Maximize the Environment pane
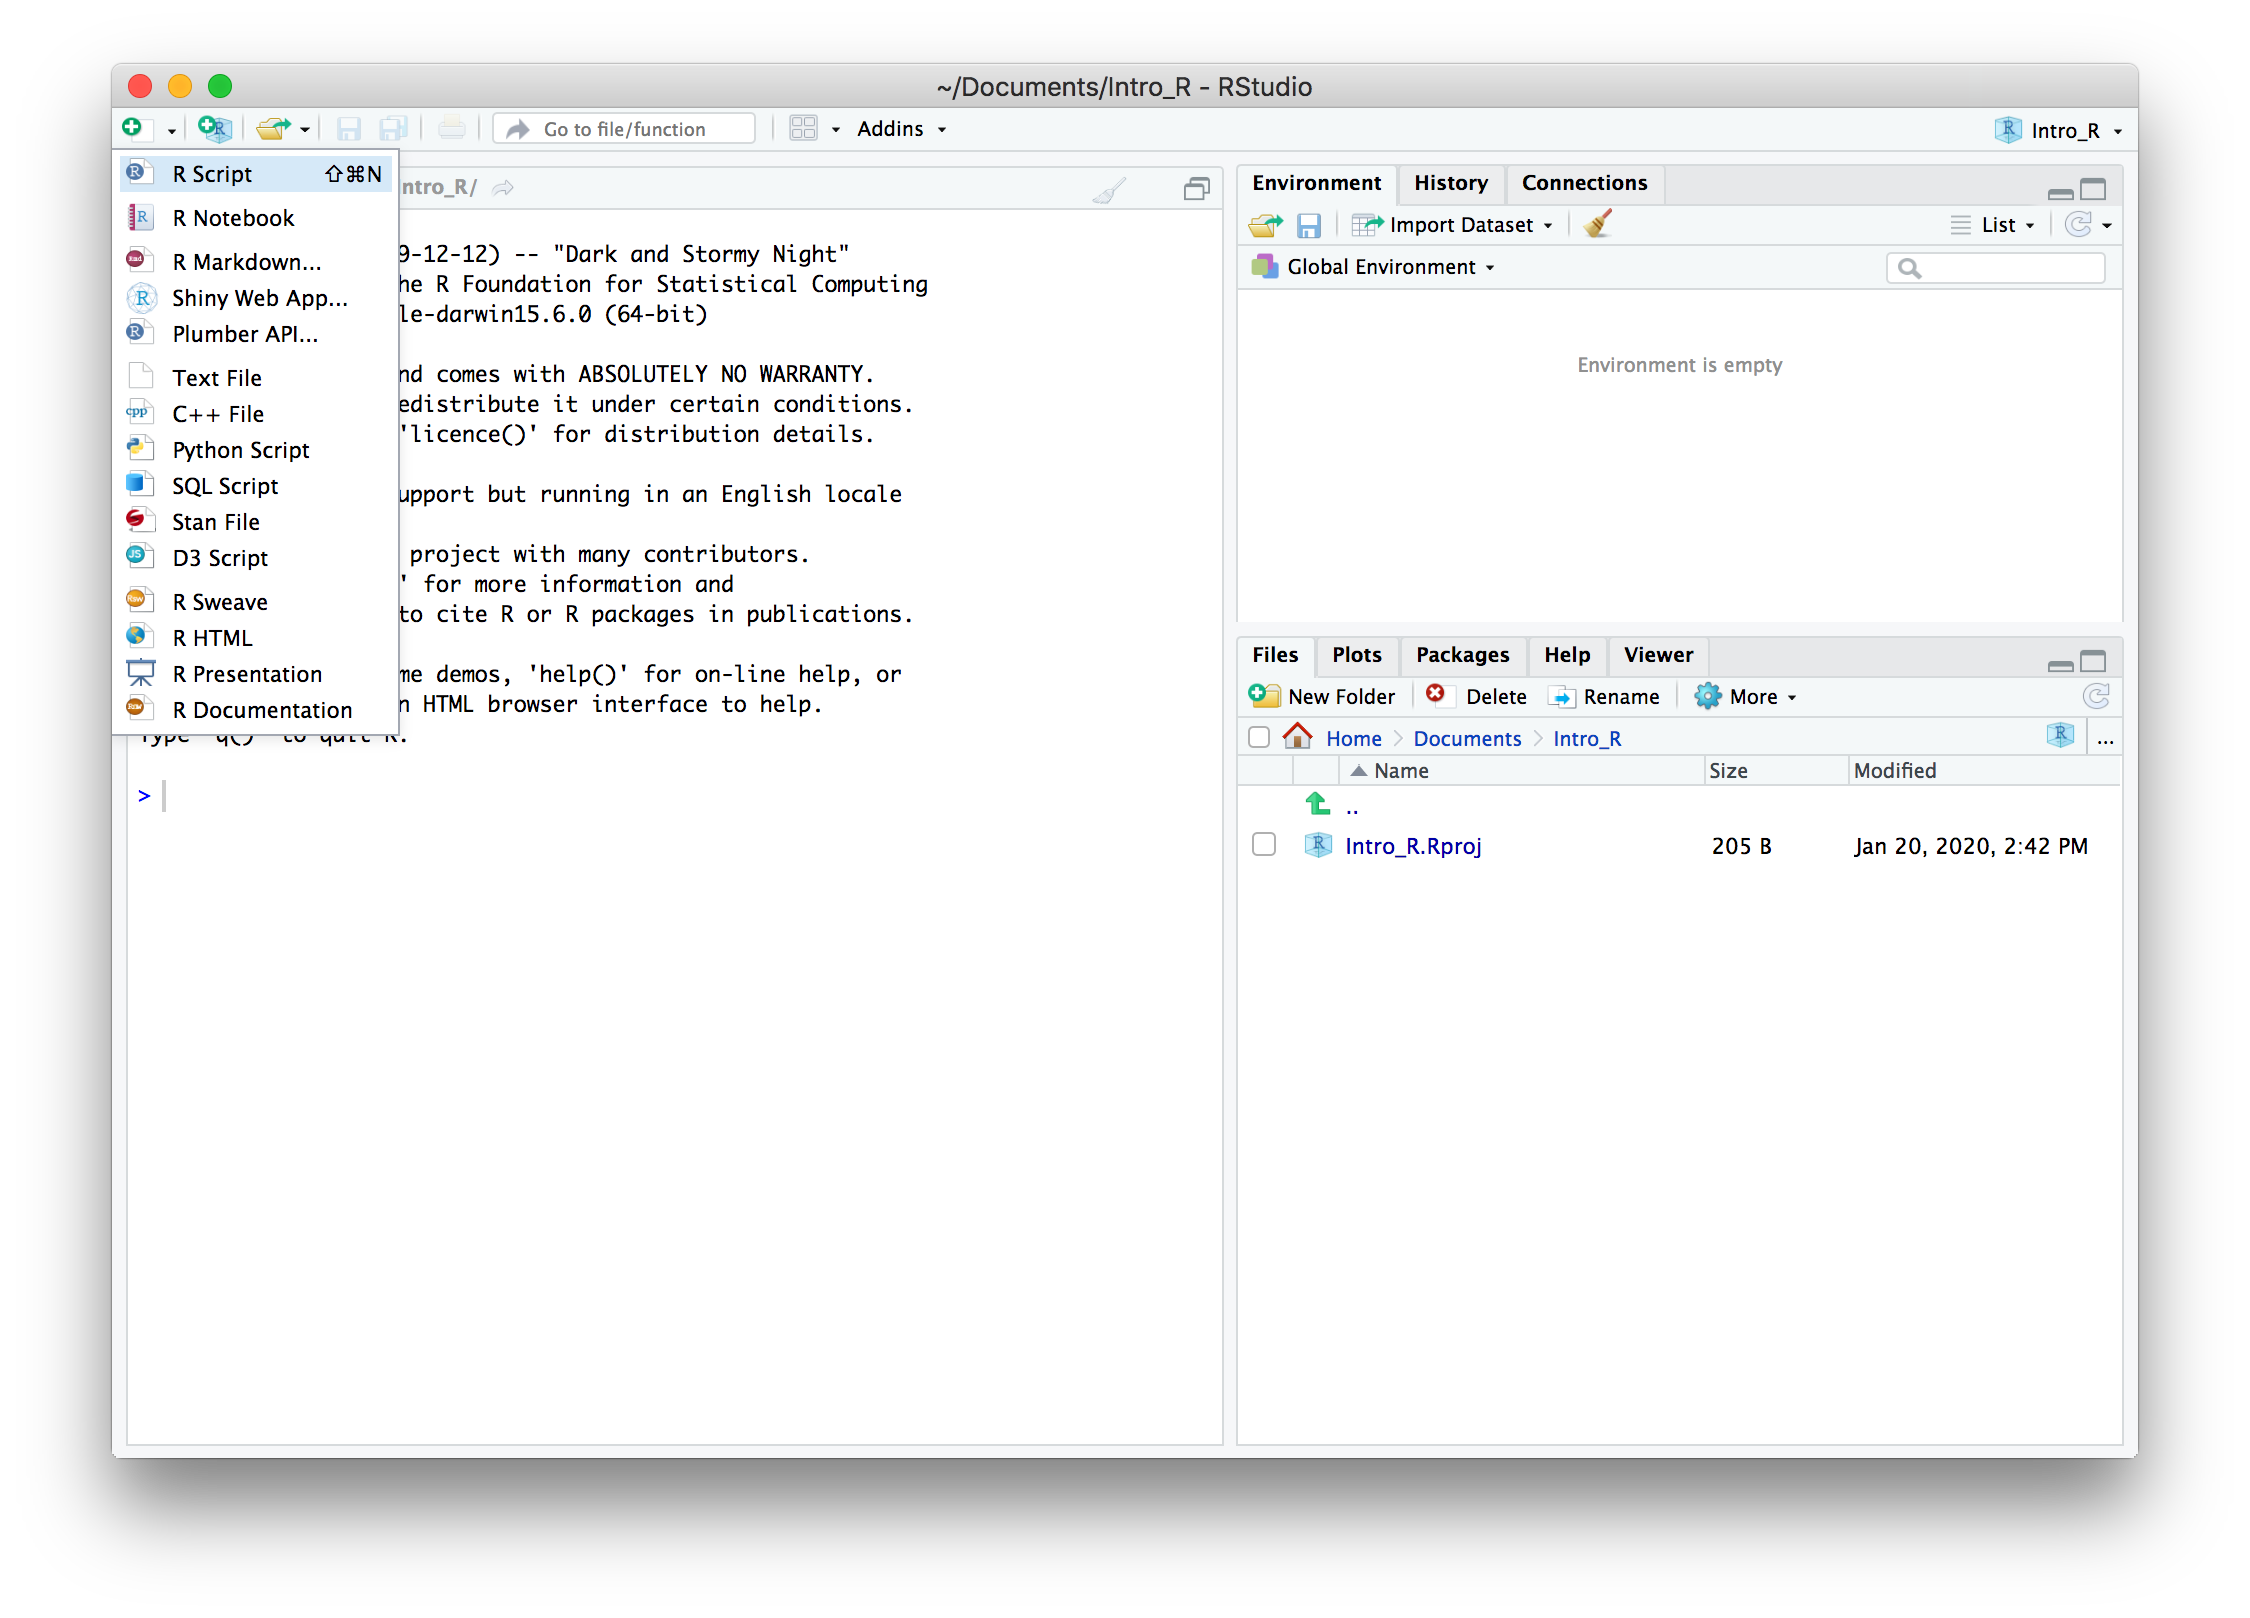 coord(2093,189)
